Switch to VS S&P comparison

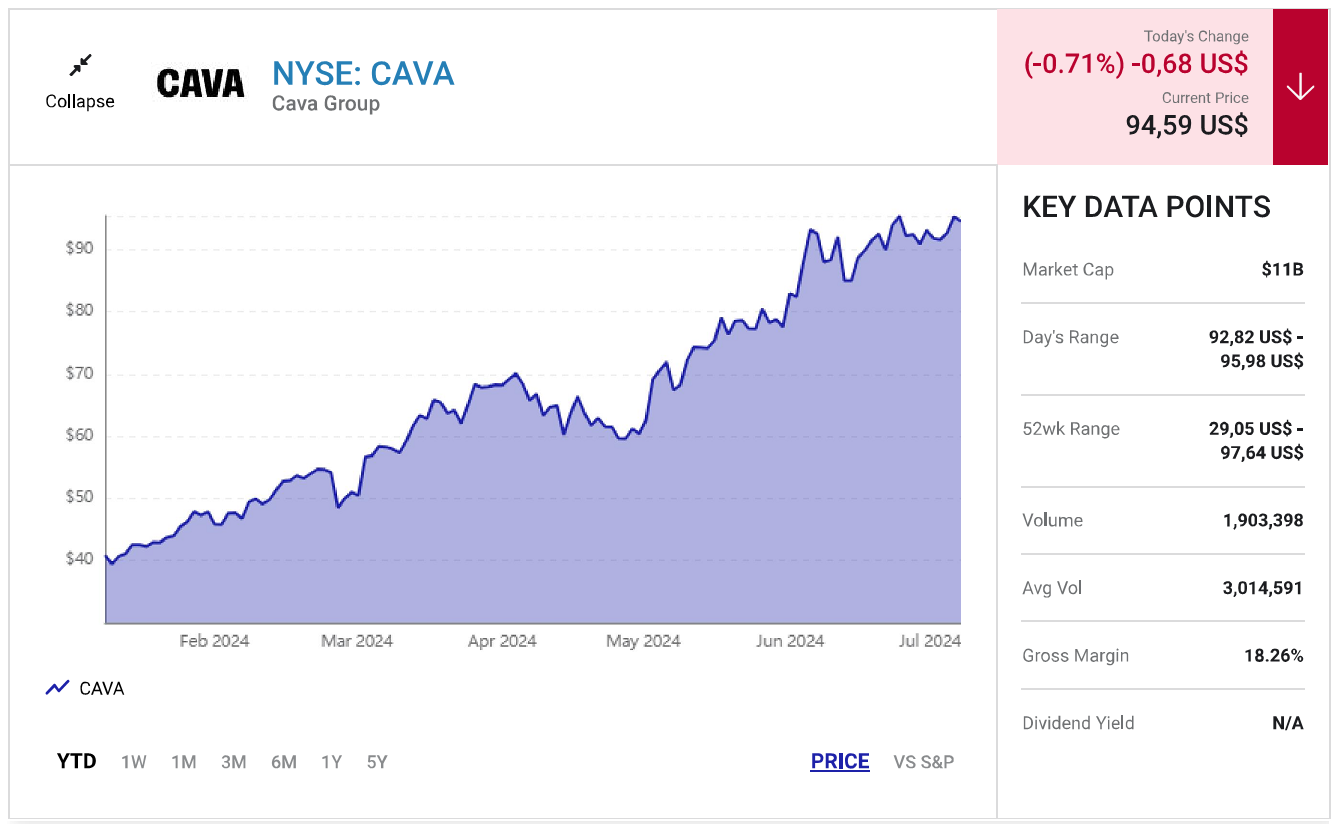pyautogui.click(x=924, y=762)
